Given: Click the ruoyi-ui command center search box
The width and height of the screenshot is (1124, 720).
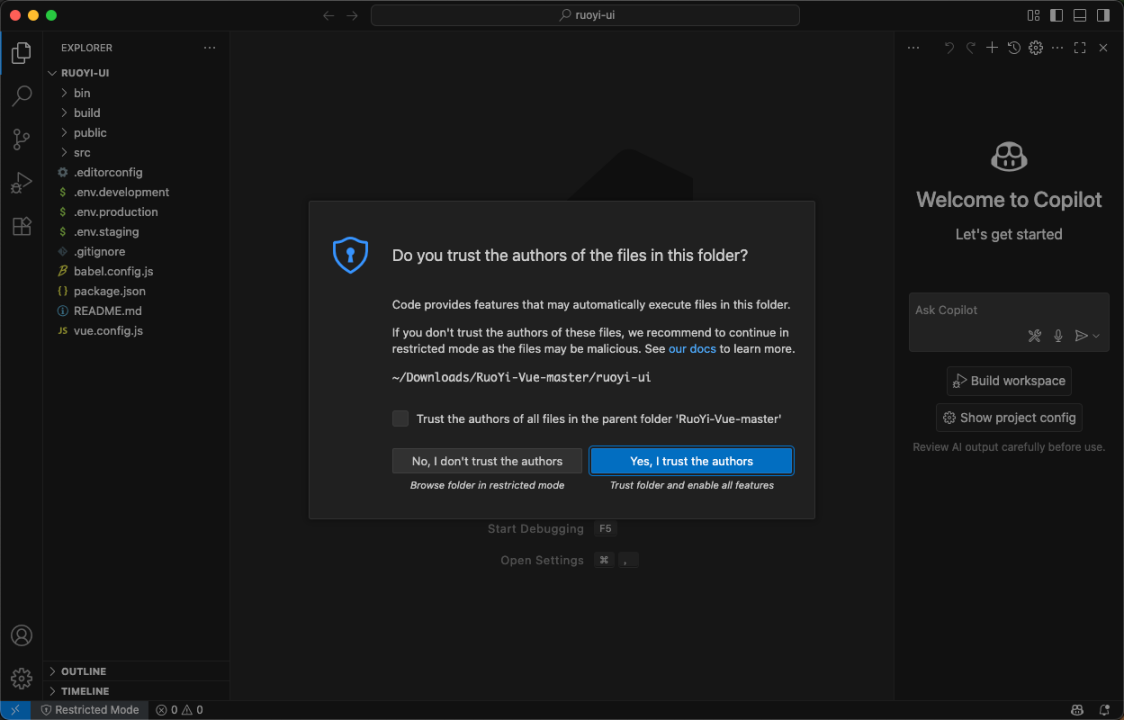Looking at the screenshot, I should [585, 15].
